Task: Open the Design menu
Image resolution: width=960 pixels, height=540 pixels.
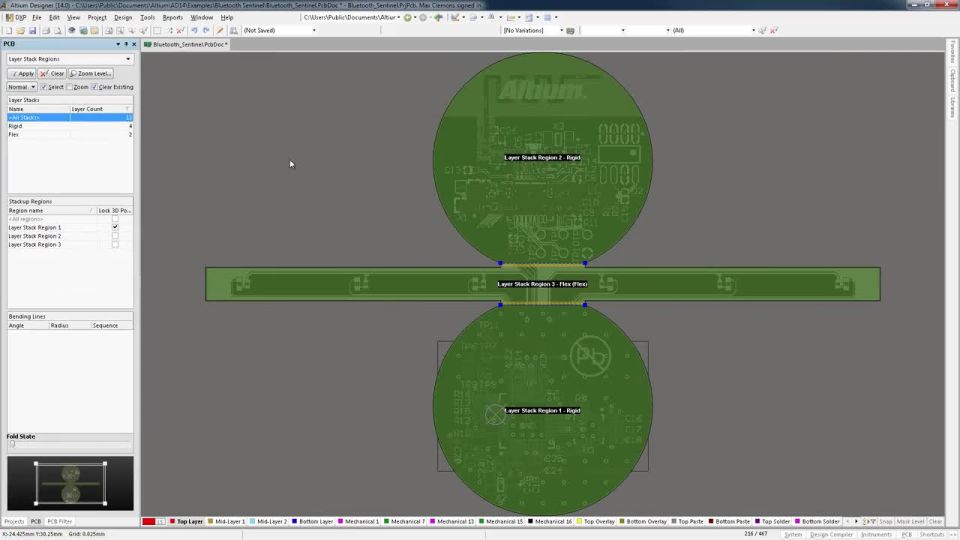Action: click(122, 17)
